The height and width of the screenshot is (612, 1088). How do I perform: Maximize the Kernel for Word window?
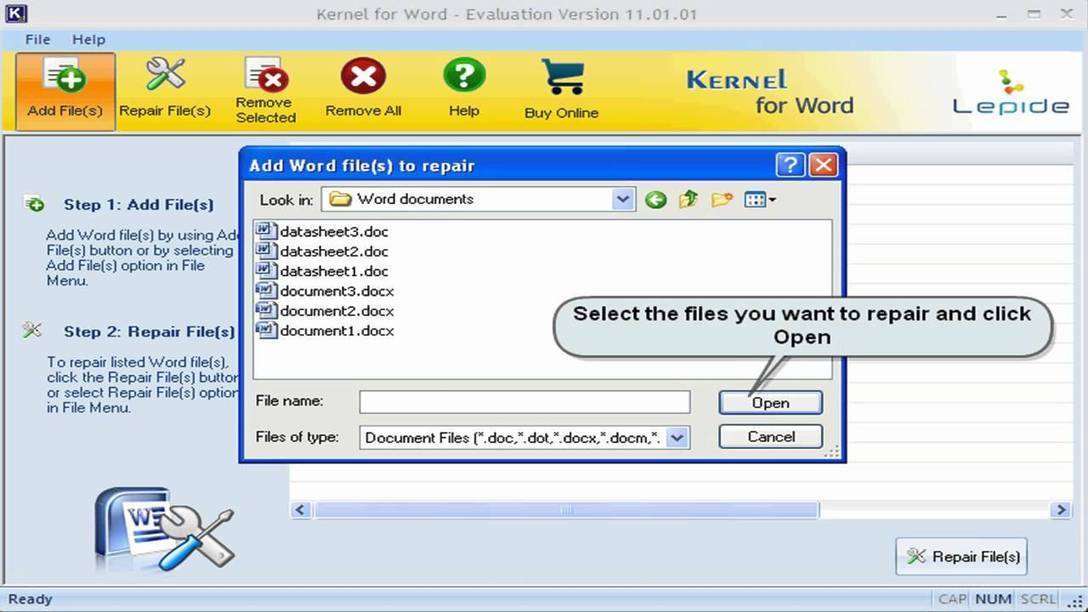(1034, 14)
